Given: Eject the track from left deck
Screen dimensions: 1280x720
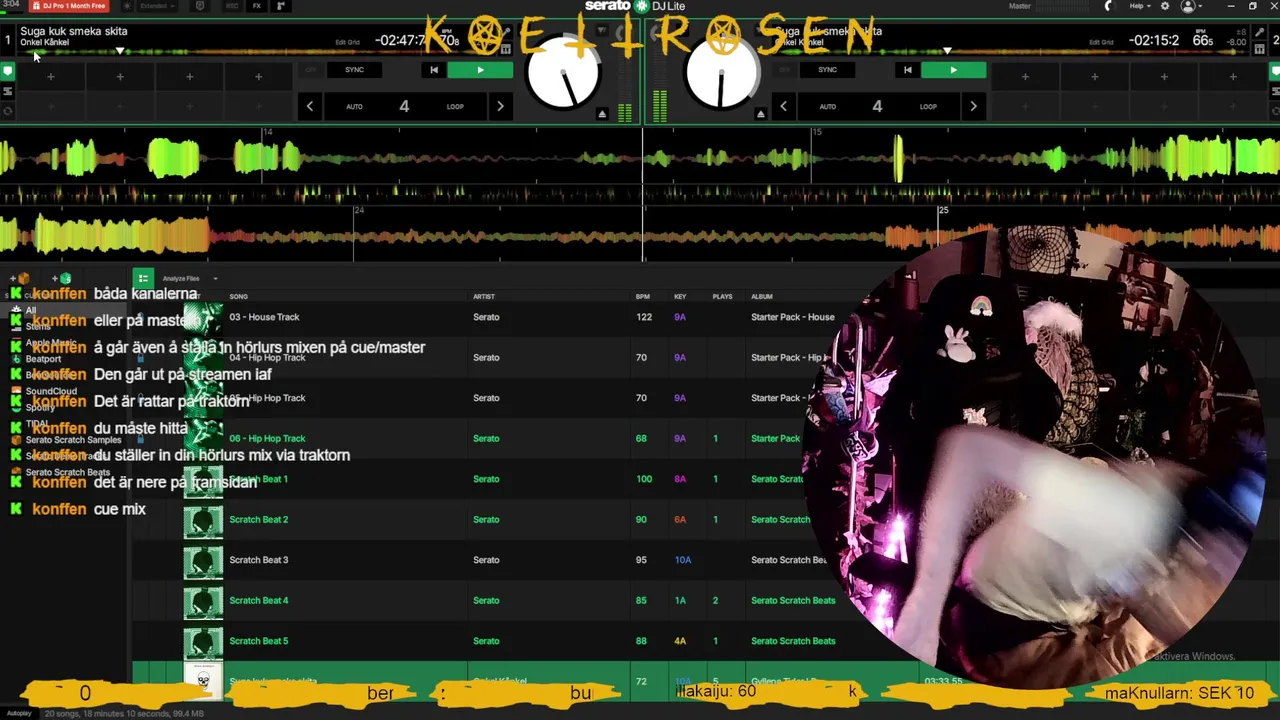Looking at the screenshot, I should pos(602,114).
